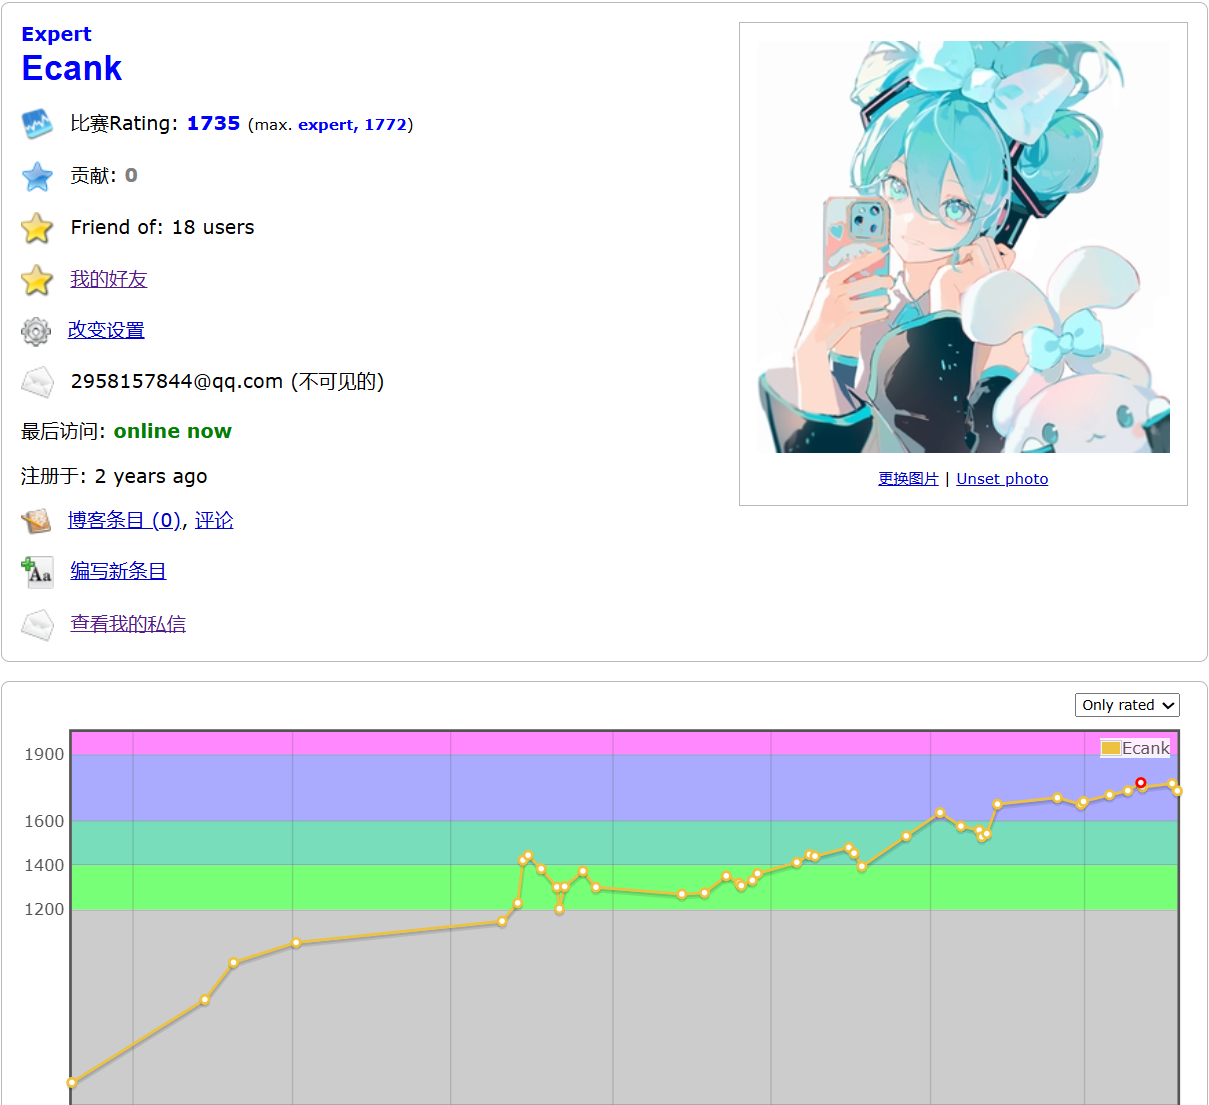
Task: Click the 更换图片 change photo link
Action: coord(909,479)
